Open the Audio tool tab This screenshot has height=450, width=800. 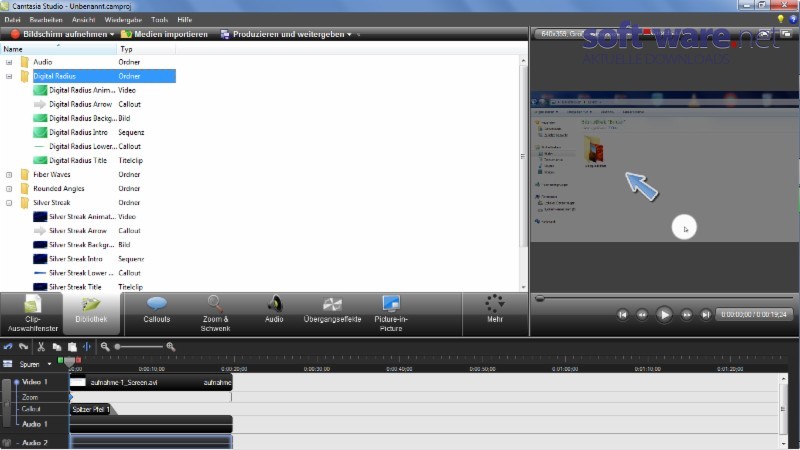click(x=274, y=310)
